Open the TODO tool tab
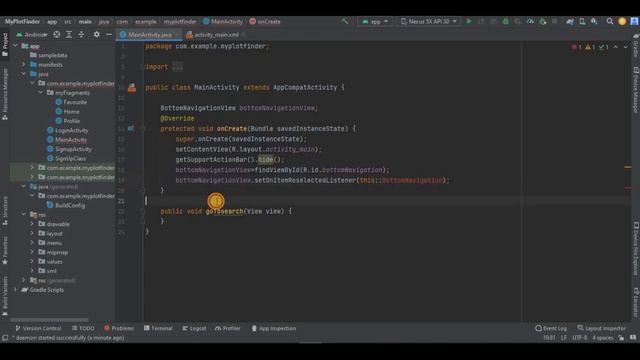 (x=83, y=328)
